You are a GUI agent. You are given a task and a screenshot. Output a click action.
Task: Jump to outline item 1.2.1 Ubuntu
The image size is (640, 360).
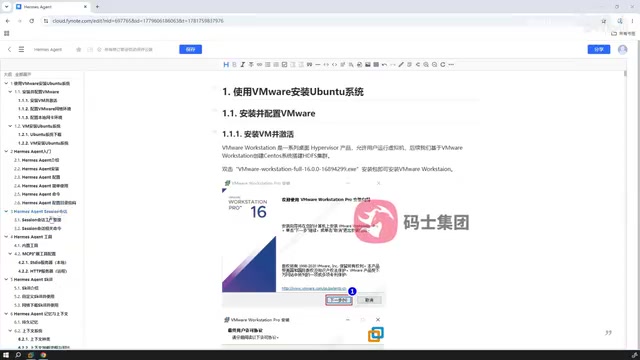40,135
